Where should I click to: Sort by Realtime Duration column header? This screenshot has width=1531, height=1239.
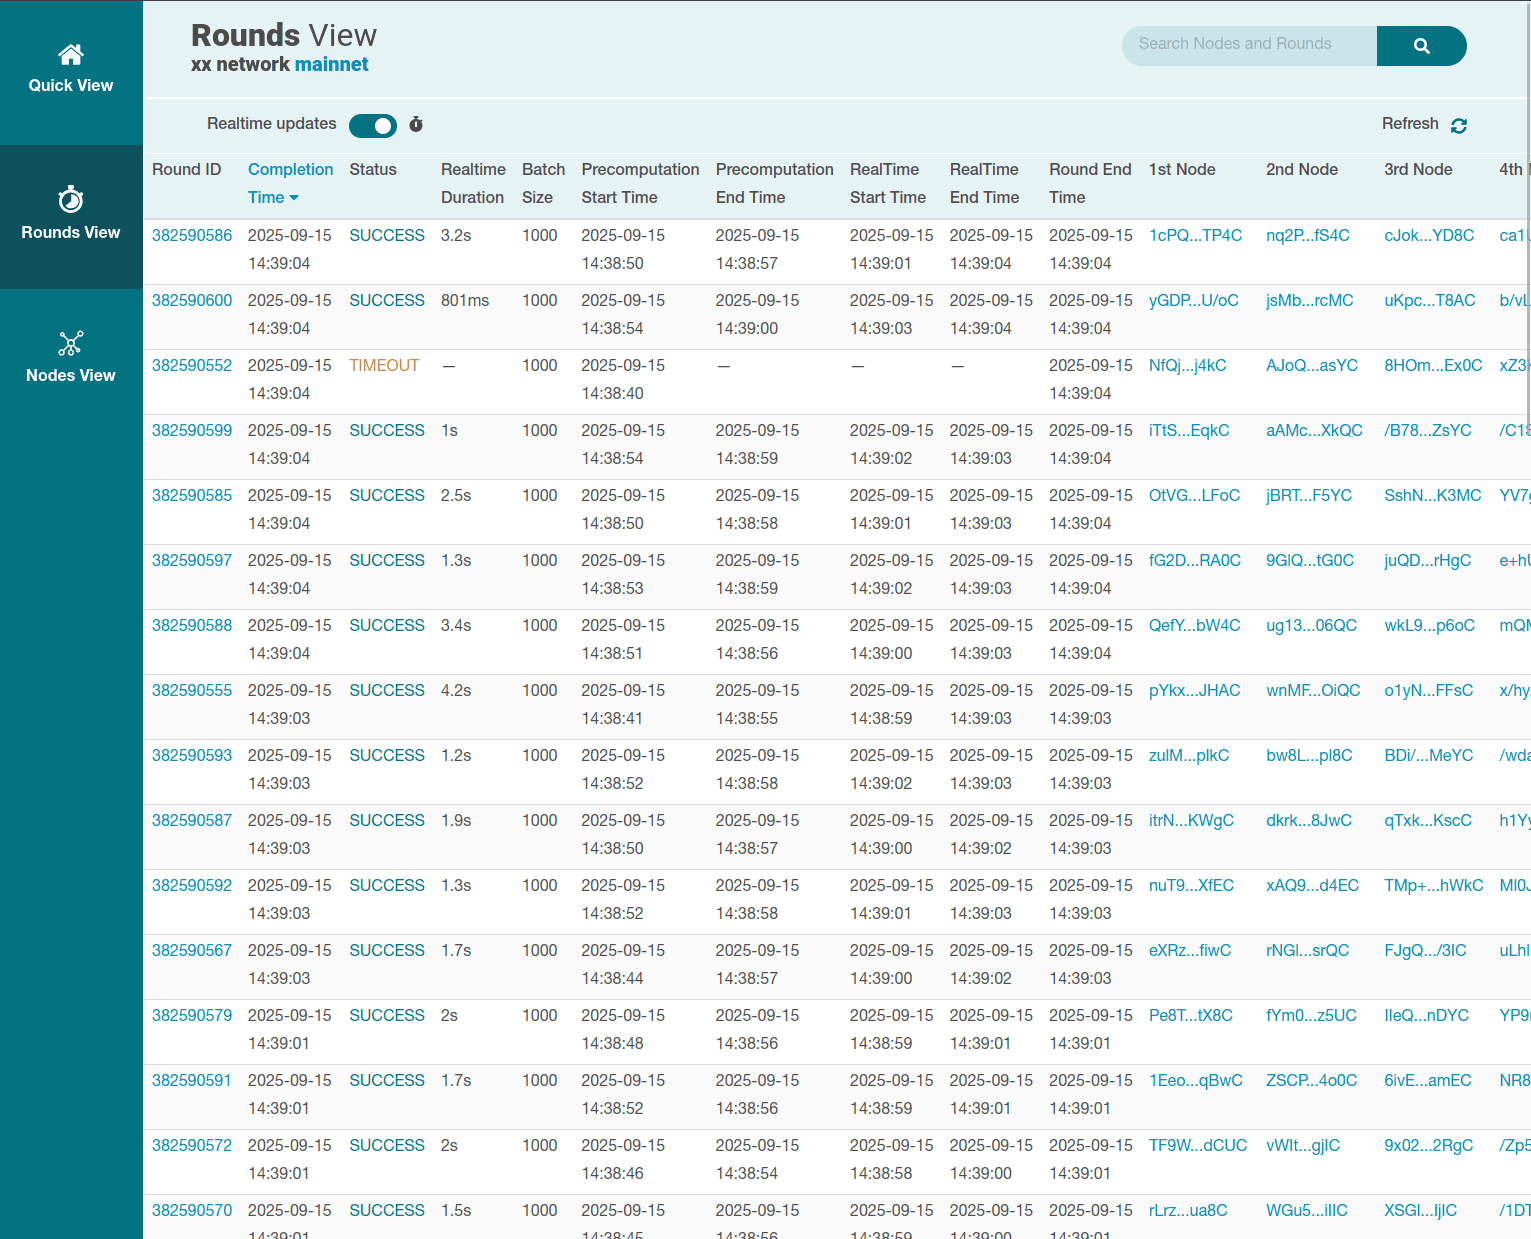[x=473, y=183]
